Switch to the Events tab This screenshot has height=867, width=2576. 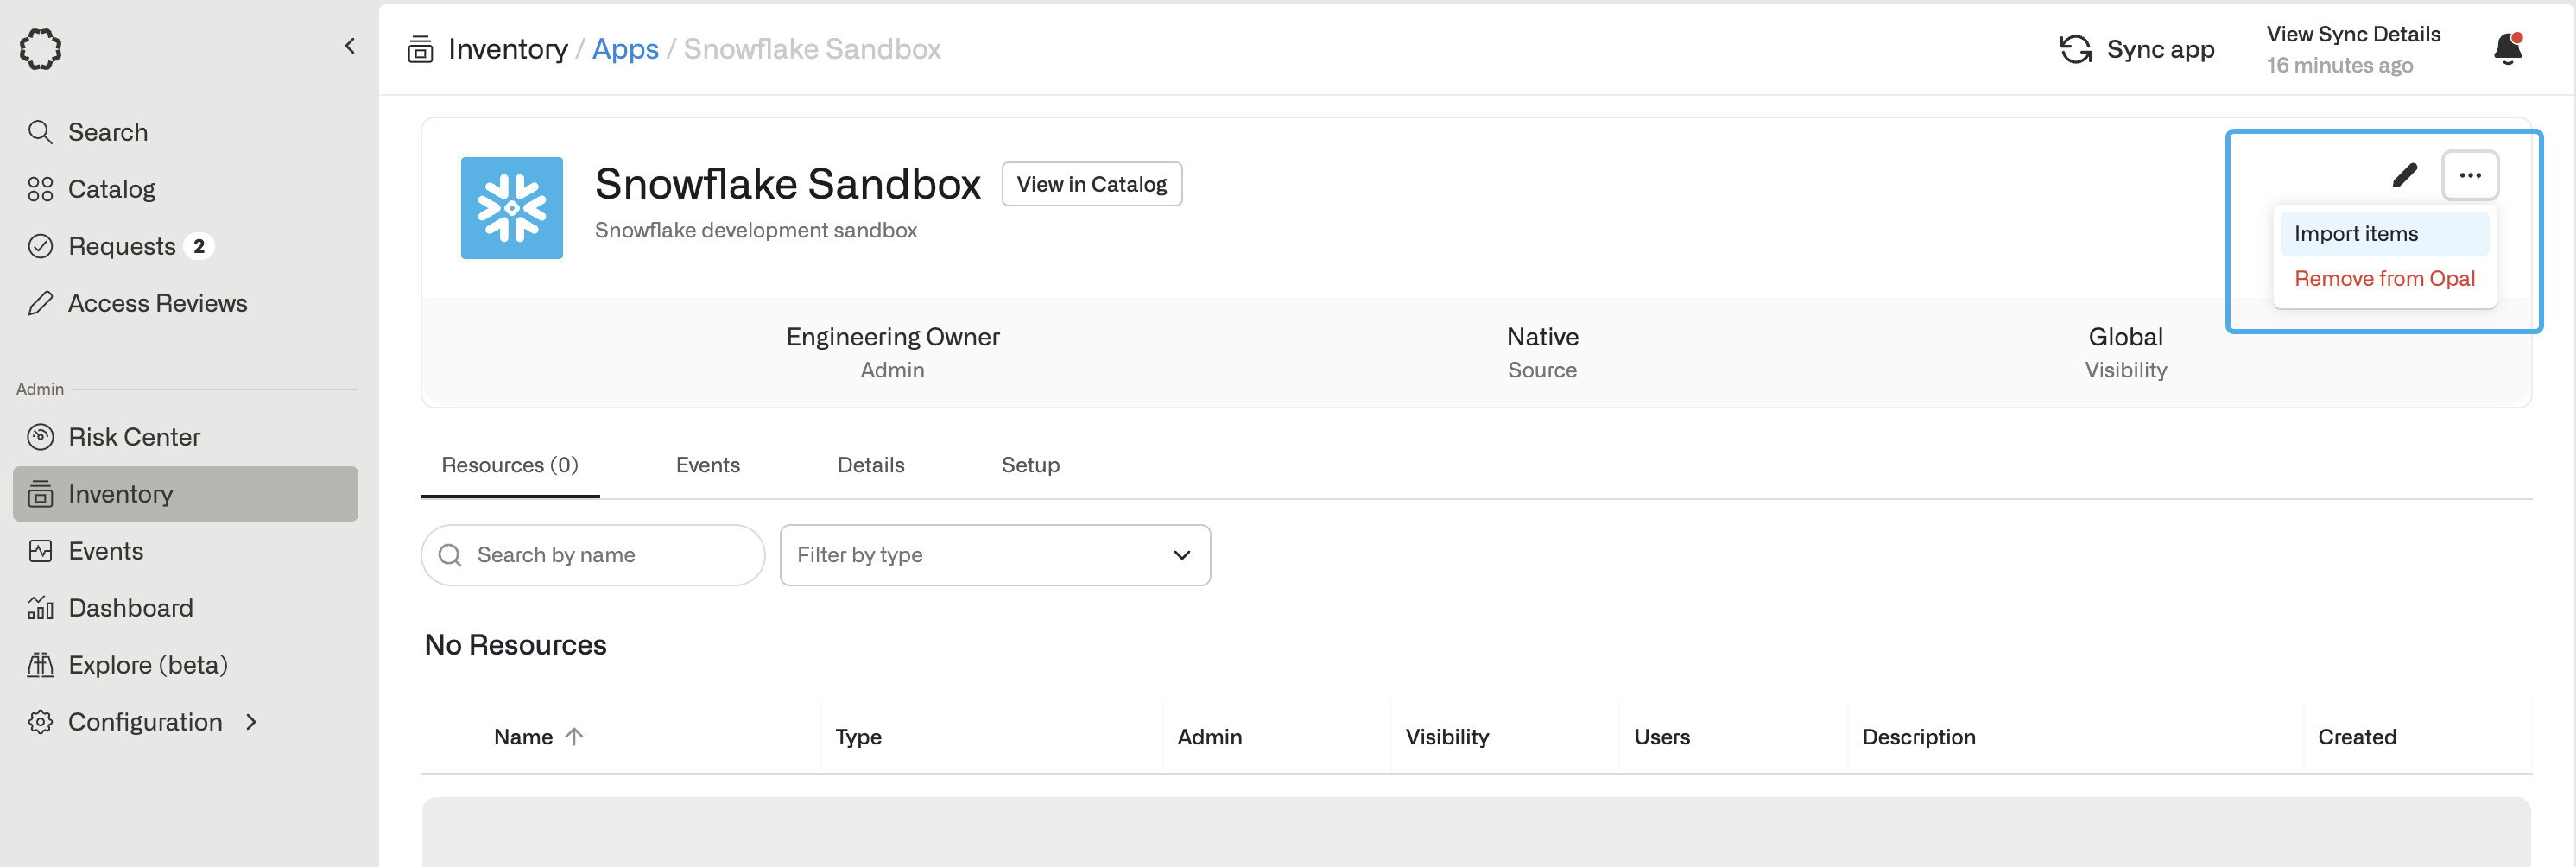[708, 465]
